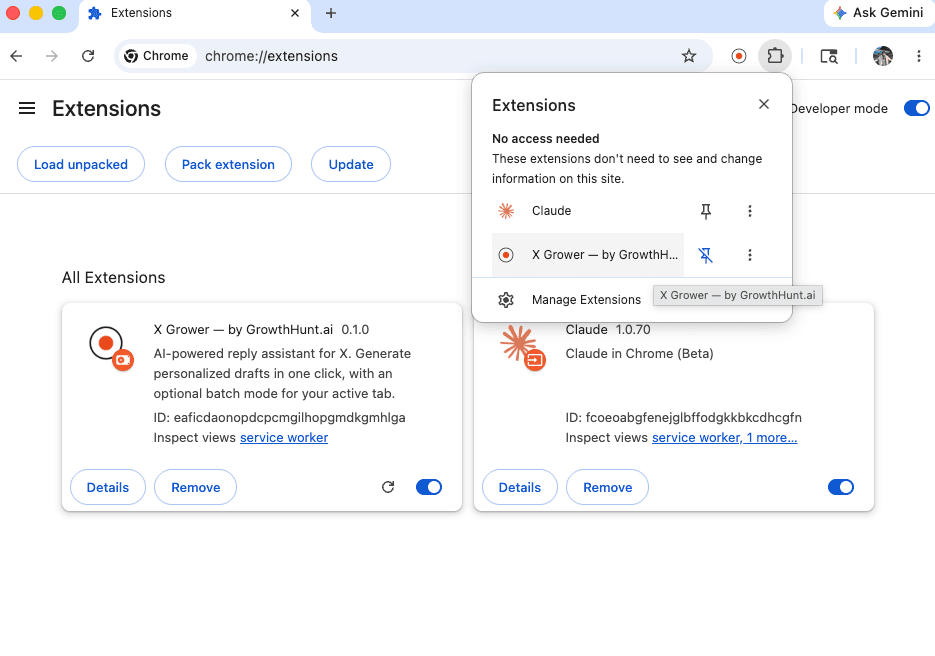Click Pack extension button
The width and height of the screenshot is (935, 656).
[228, 165]
